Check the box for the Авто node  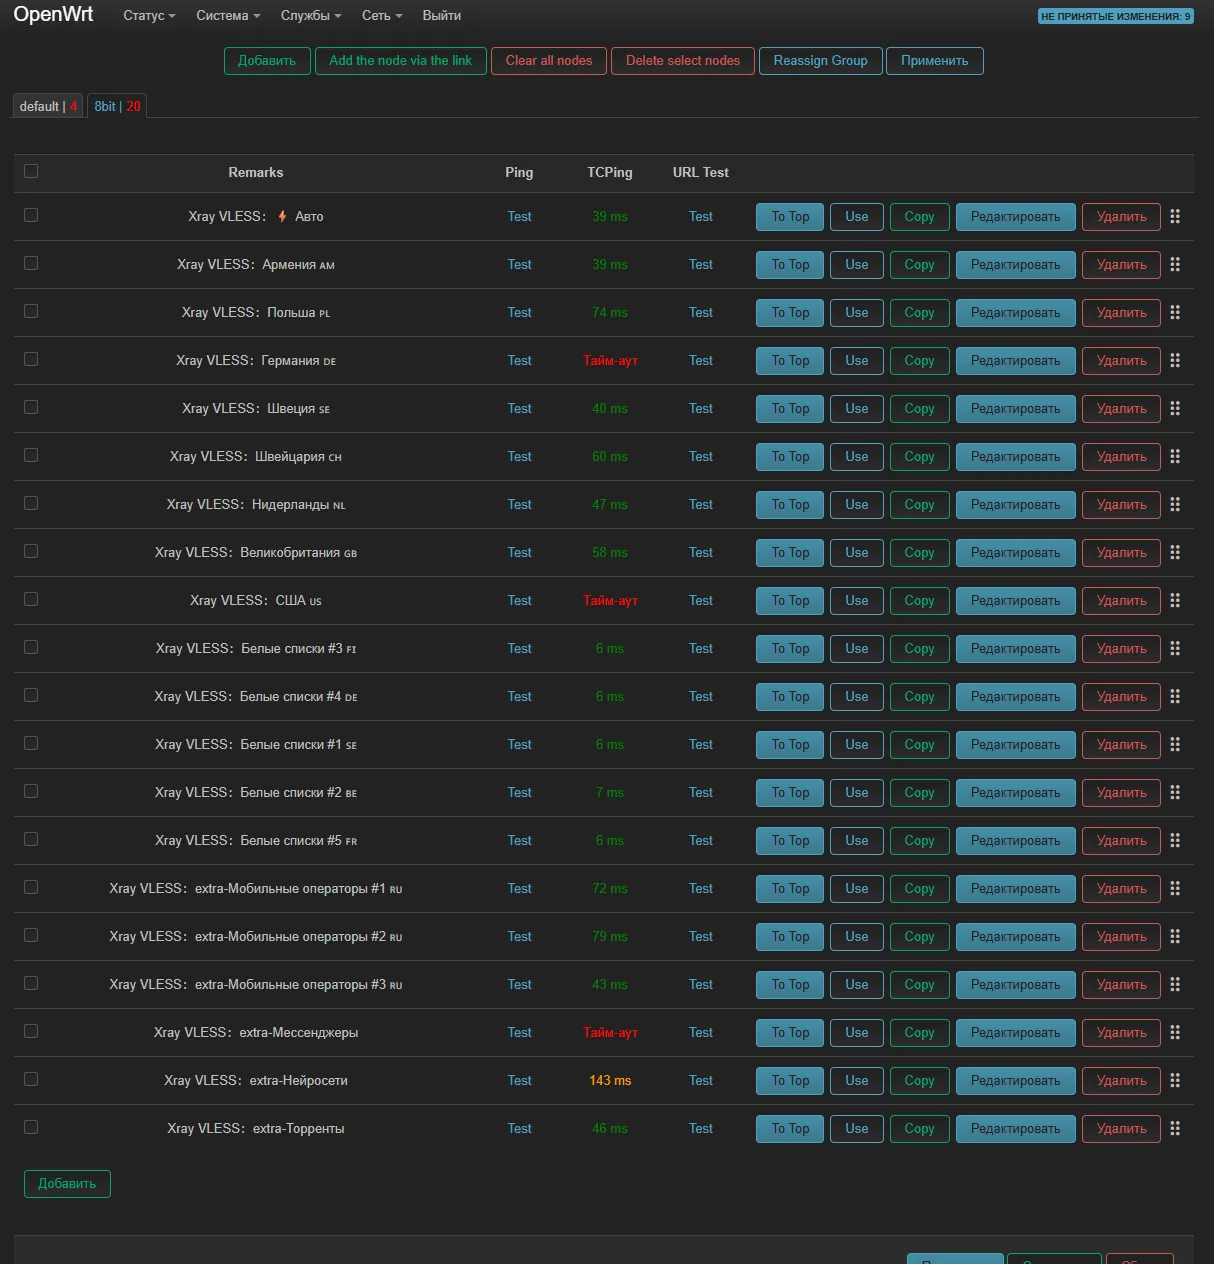click(x=31, y=215)
